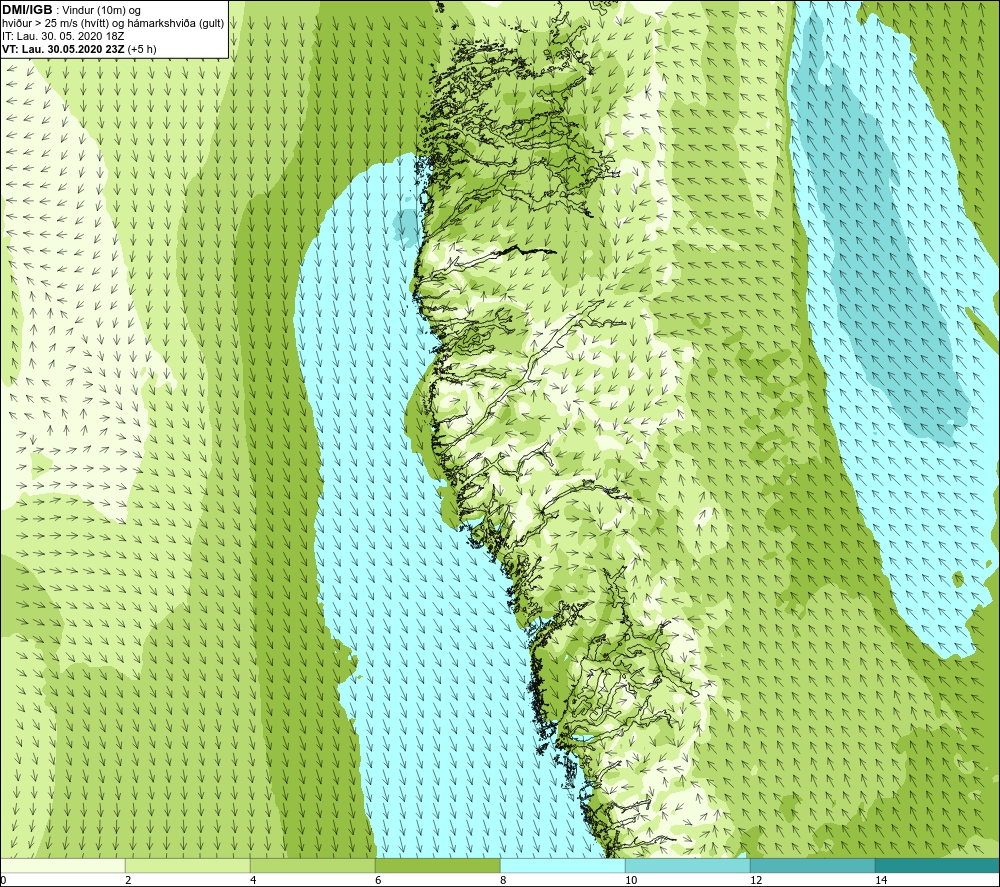
Task: Click the legend label '8'
Action: pyautogui.click(x=503, y=880)
